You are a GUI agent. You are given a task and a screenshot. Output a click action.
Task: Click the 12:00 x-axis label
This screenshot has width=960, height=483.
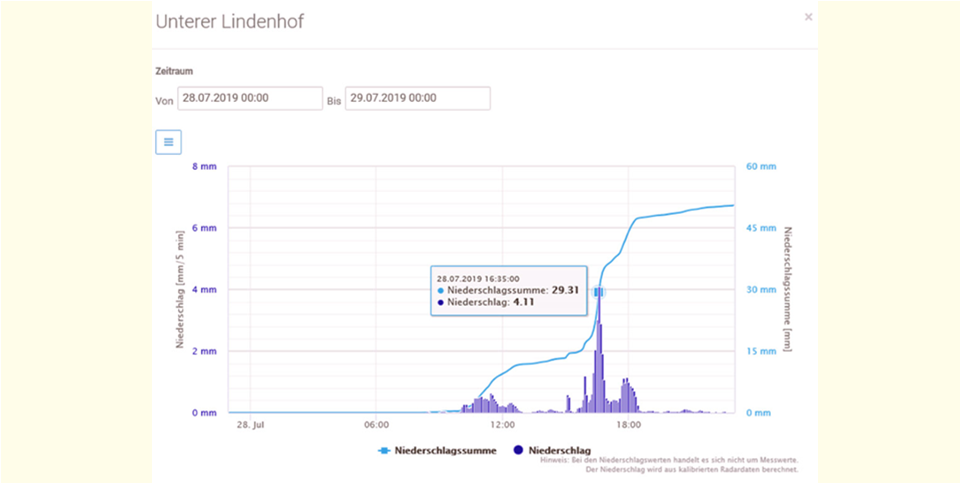click(502, 424)
